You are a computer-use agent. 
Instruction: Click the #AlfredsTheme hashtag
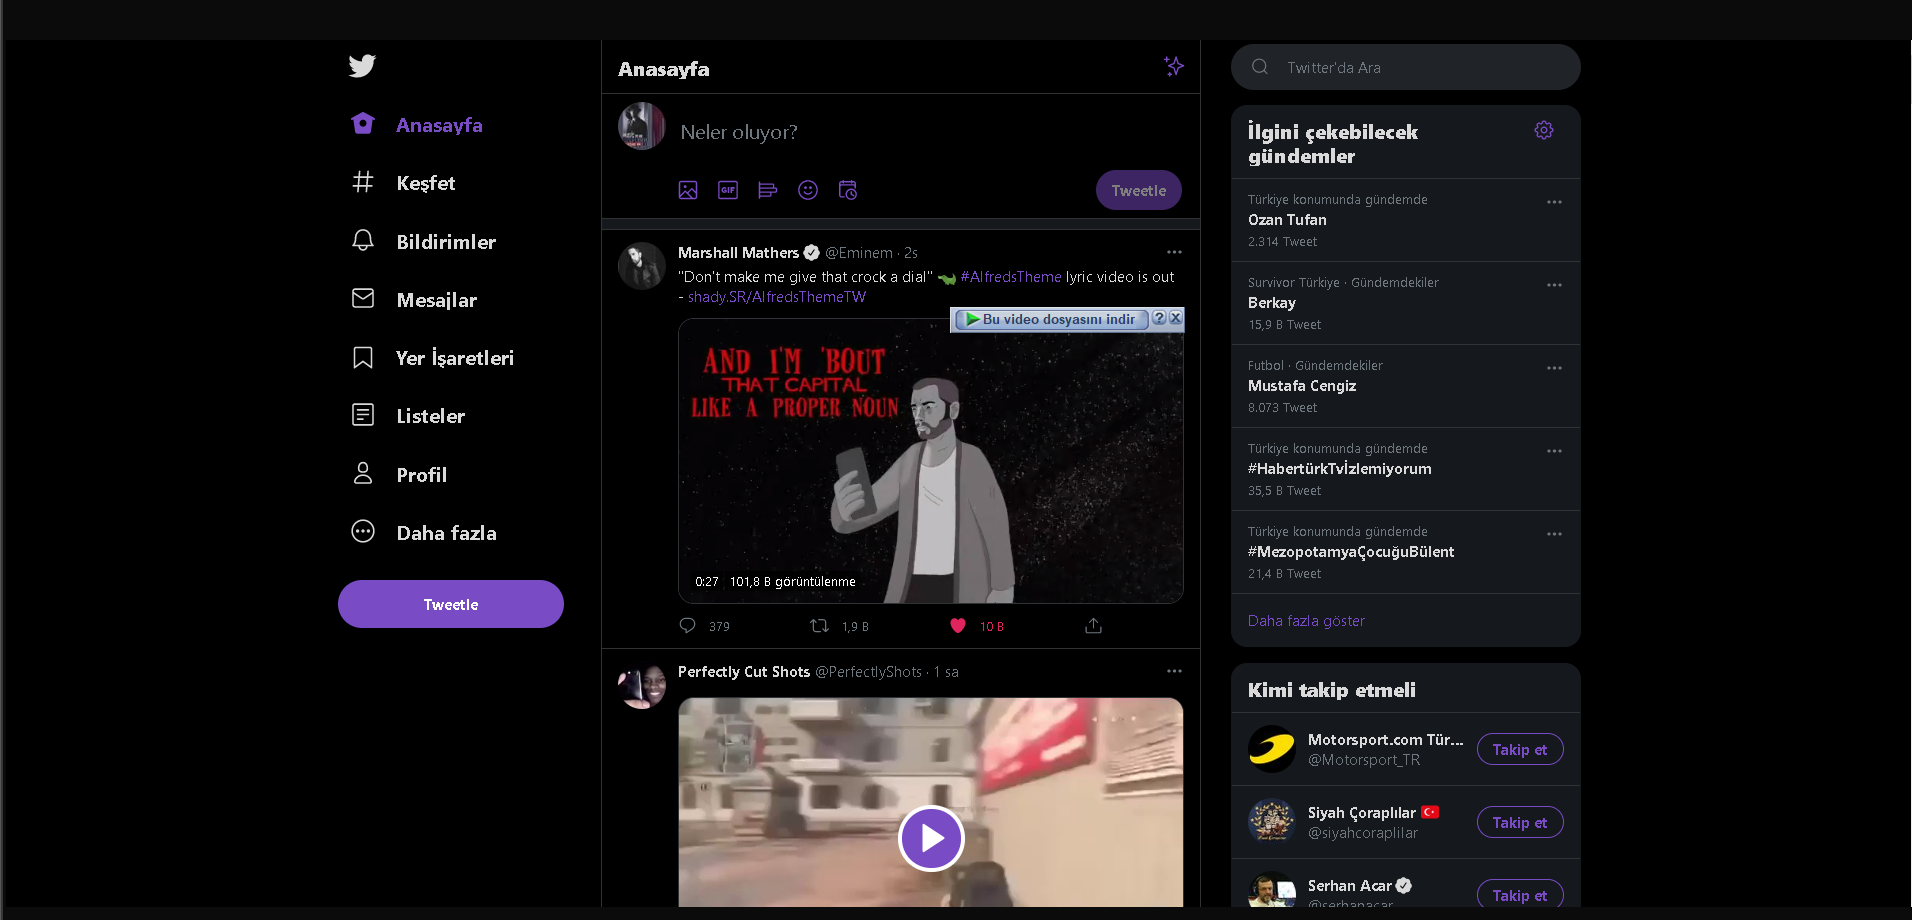1011,277
